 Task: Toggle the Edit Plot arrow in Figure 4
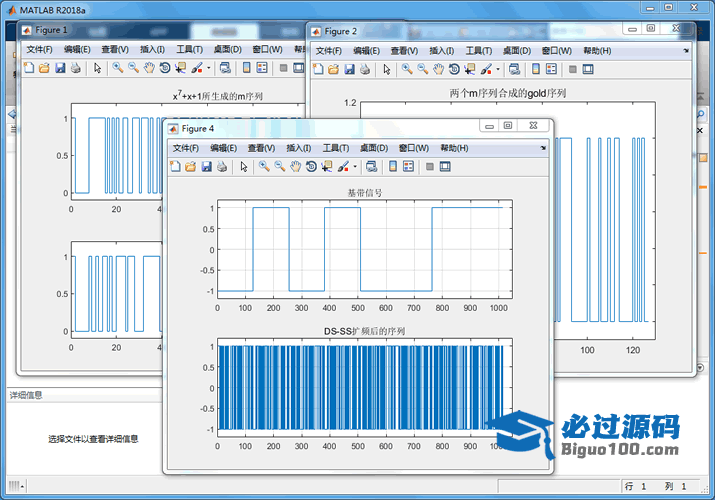click(x=244, y=167)
